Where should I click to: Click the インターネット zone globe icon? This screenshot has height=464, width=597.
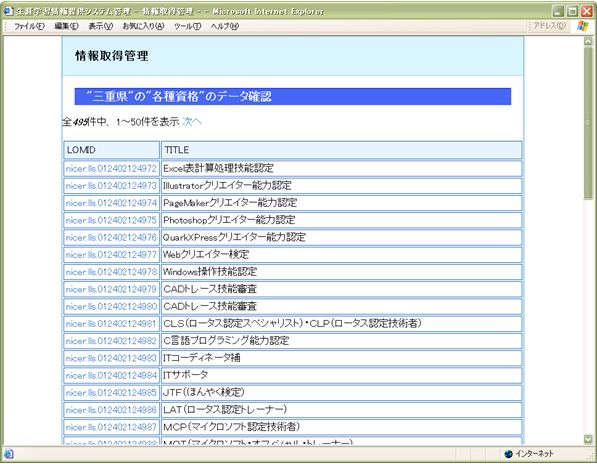[x=508, y=454]
